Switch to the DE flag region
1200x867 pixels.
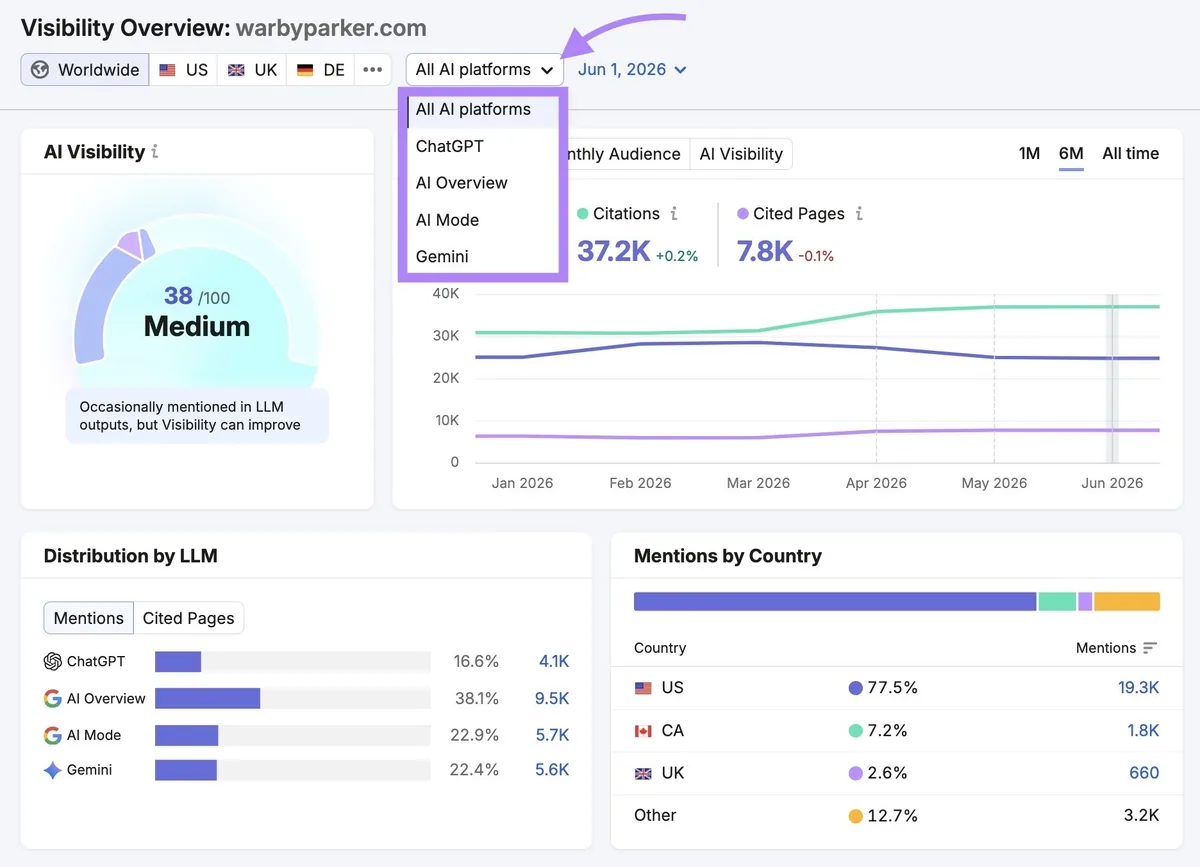point(320,70)
